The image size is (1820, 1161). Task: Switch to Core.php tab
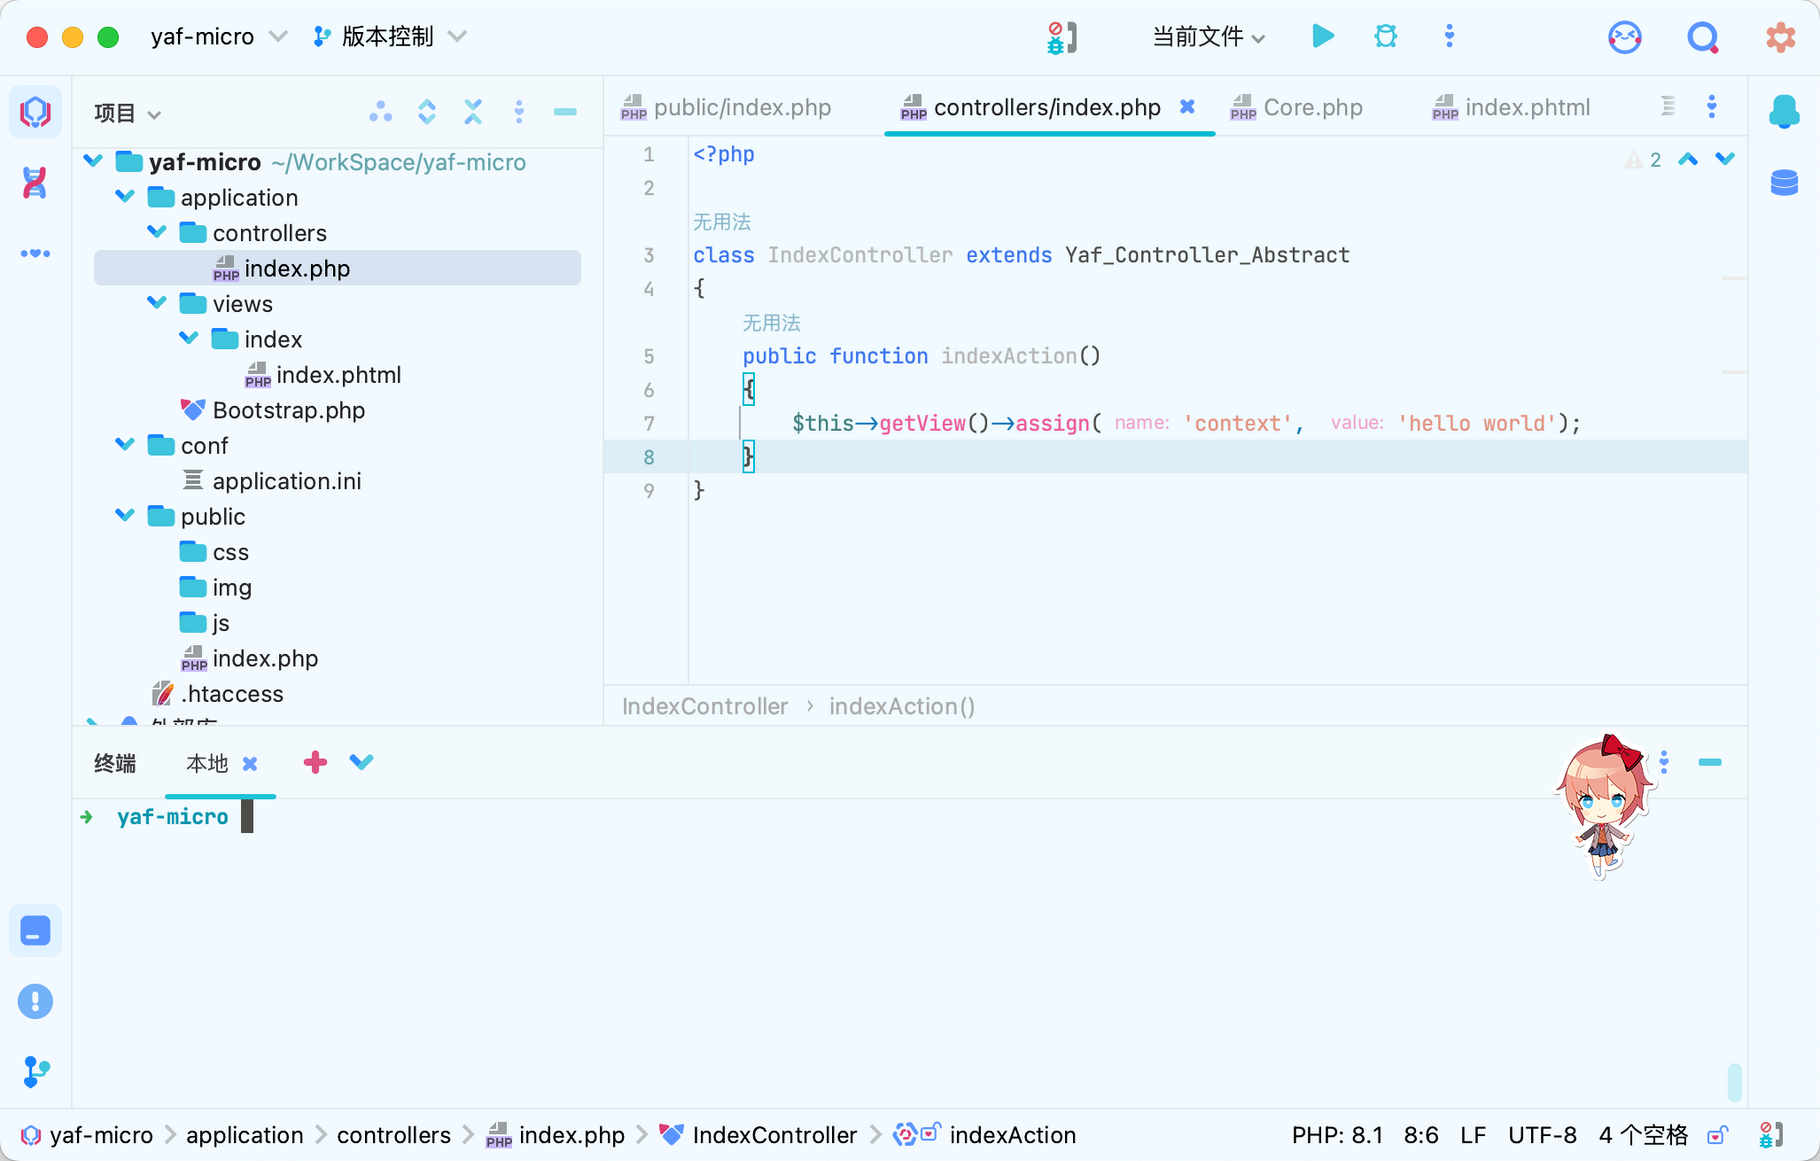1296,107
